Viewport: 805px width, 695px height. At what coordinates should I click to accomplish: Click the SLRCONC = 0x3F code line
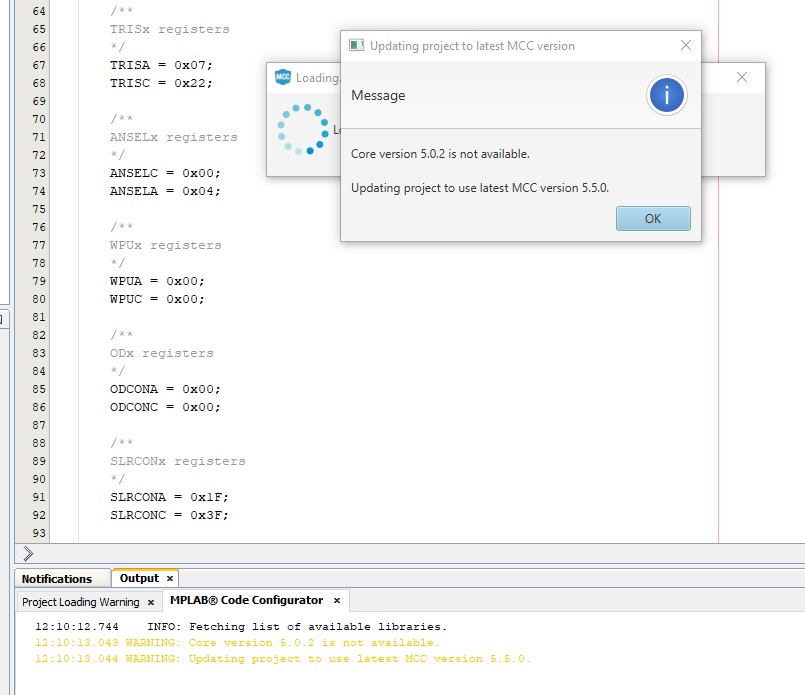tap(169, 515)
